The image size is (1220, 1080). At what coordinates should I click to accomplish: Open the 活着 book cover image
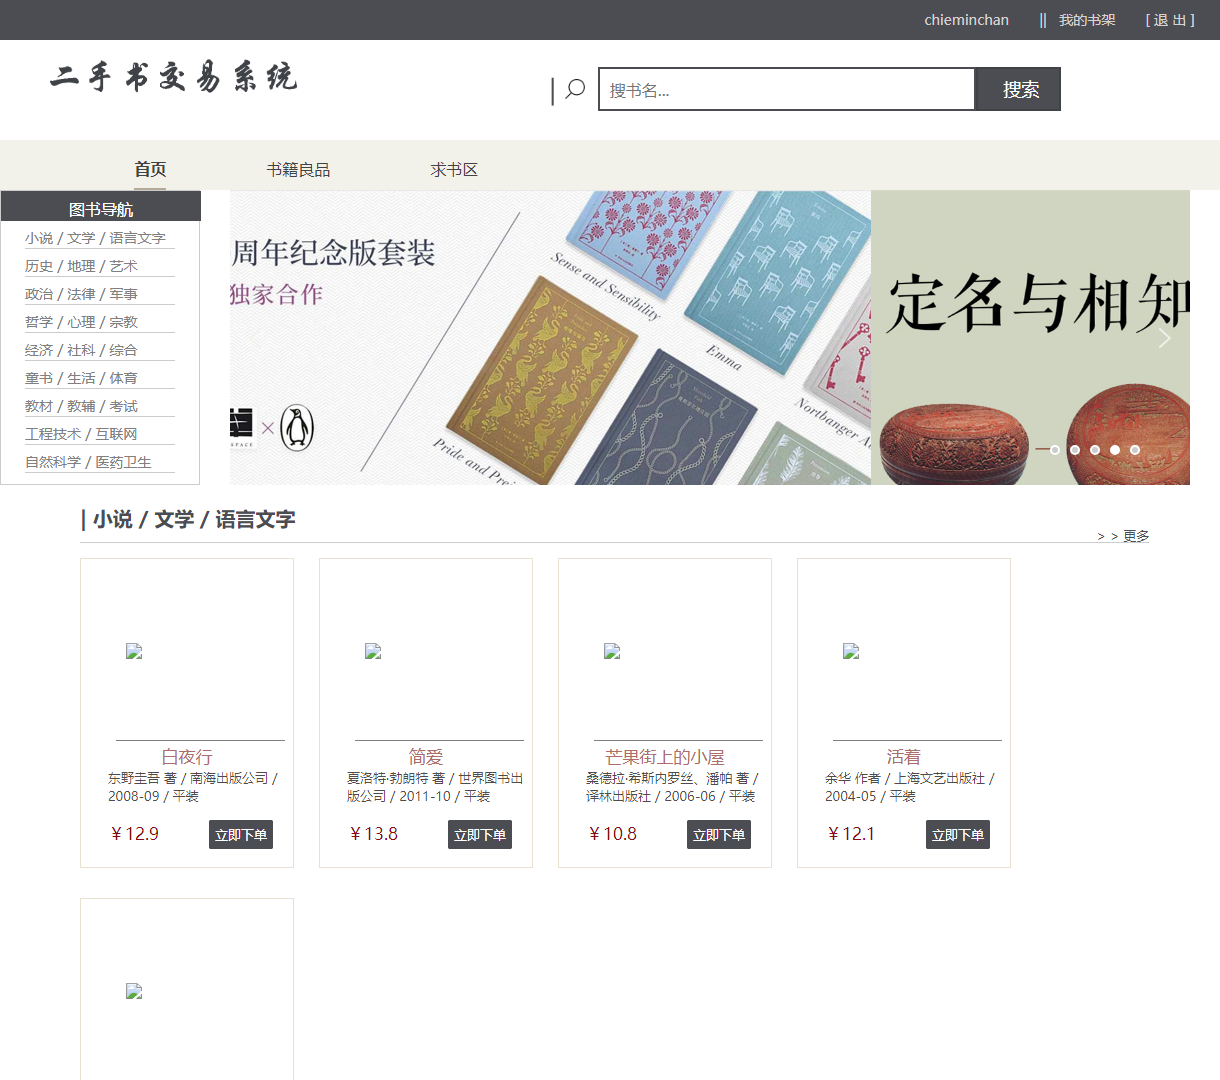[x=851, y=651]
